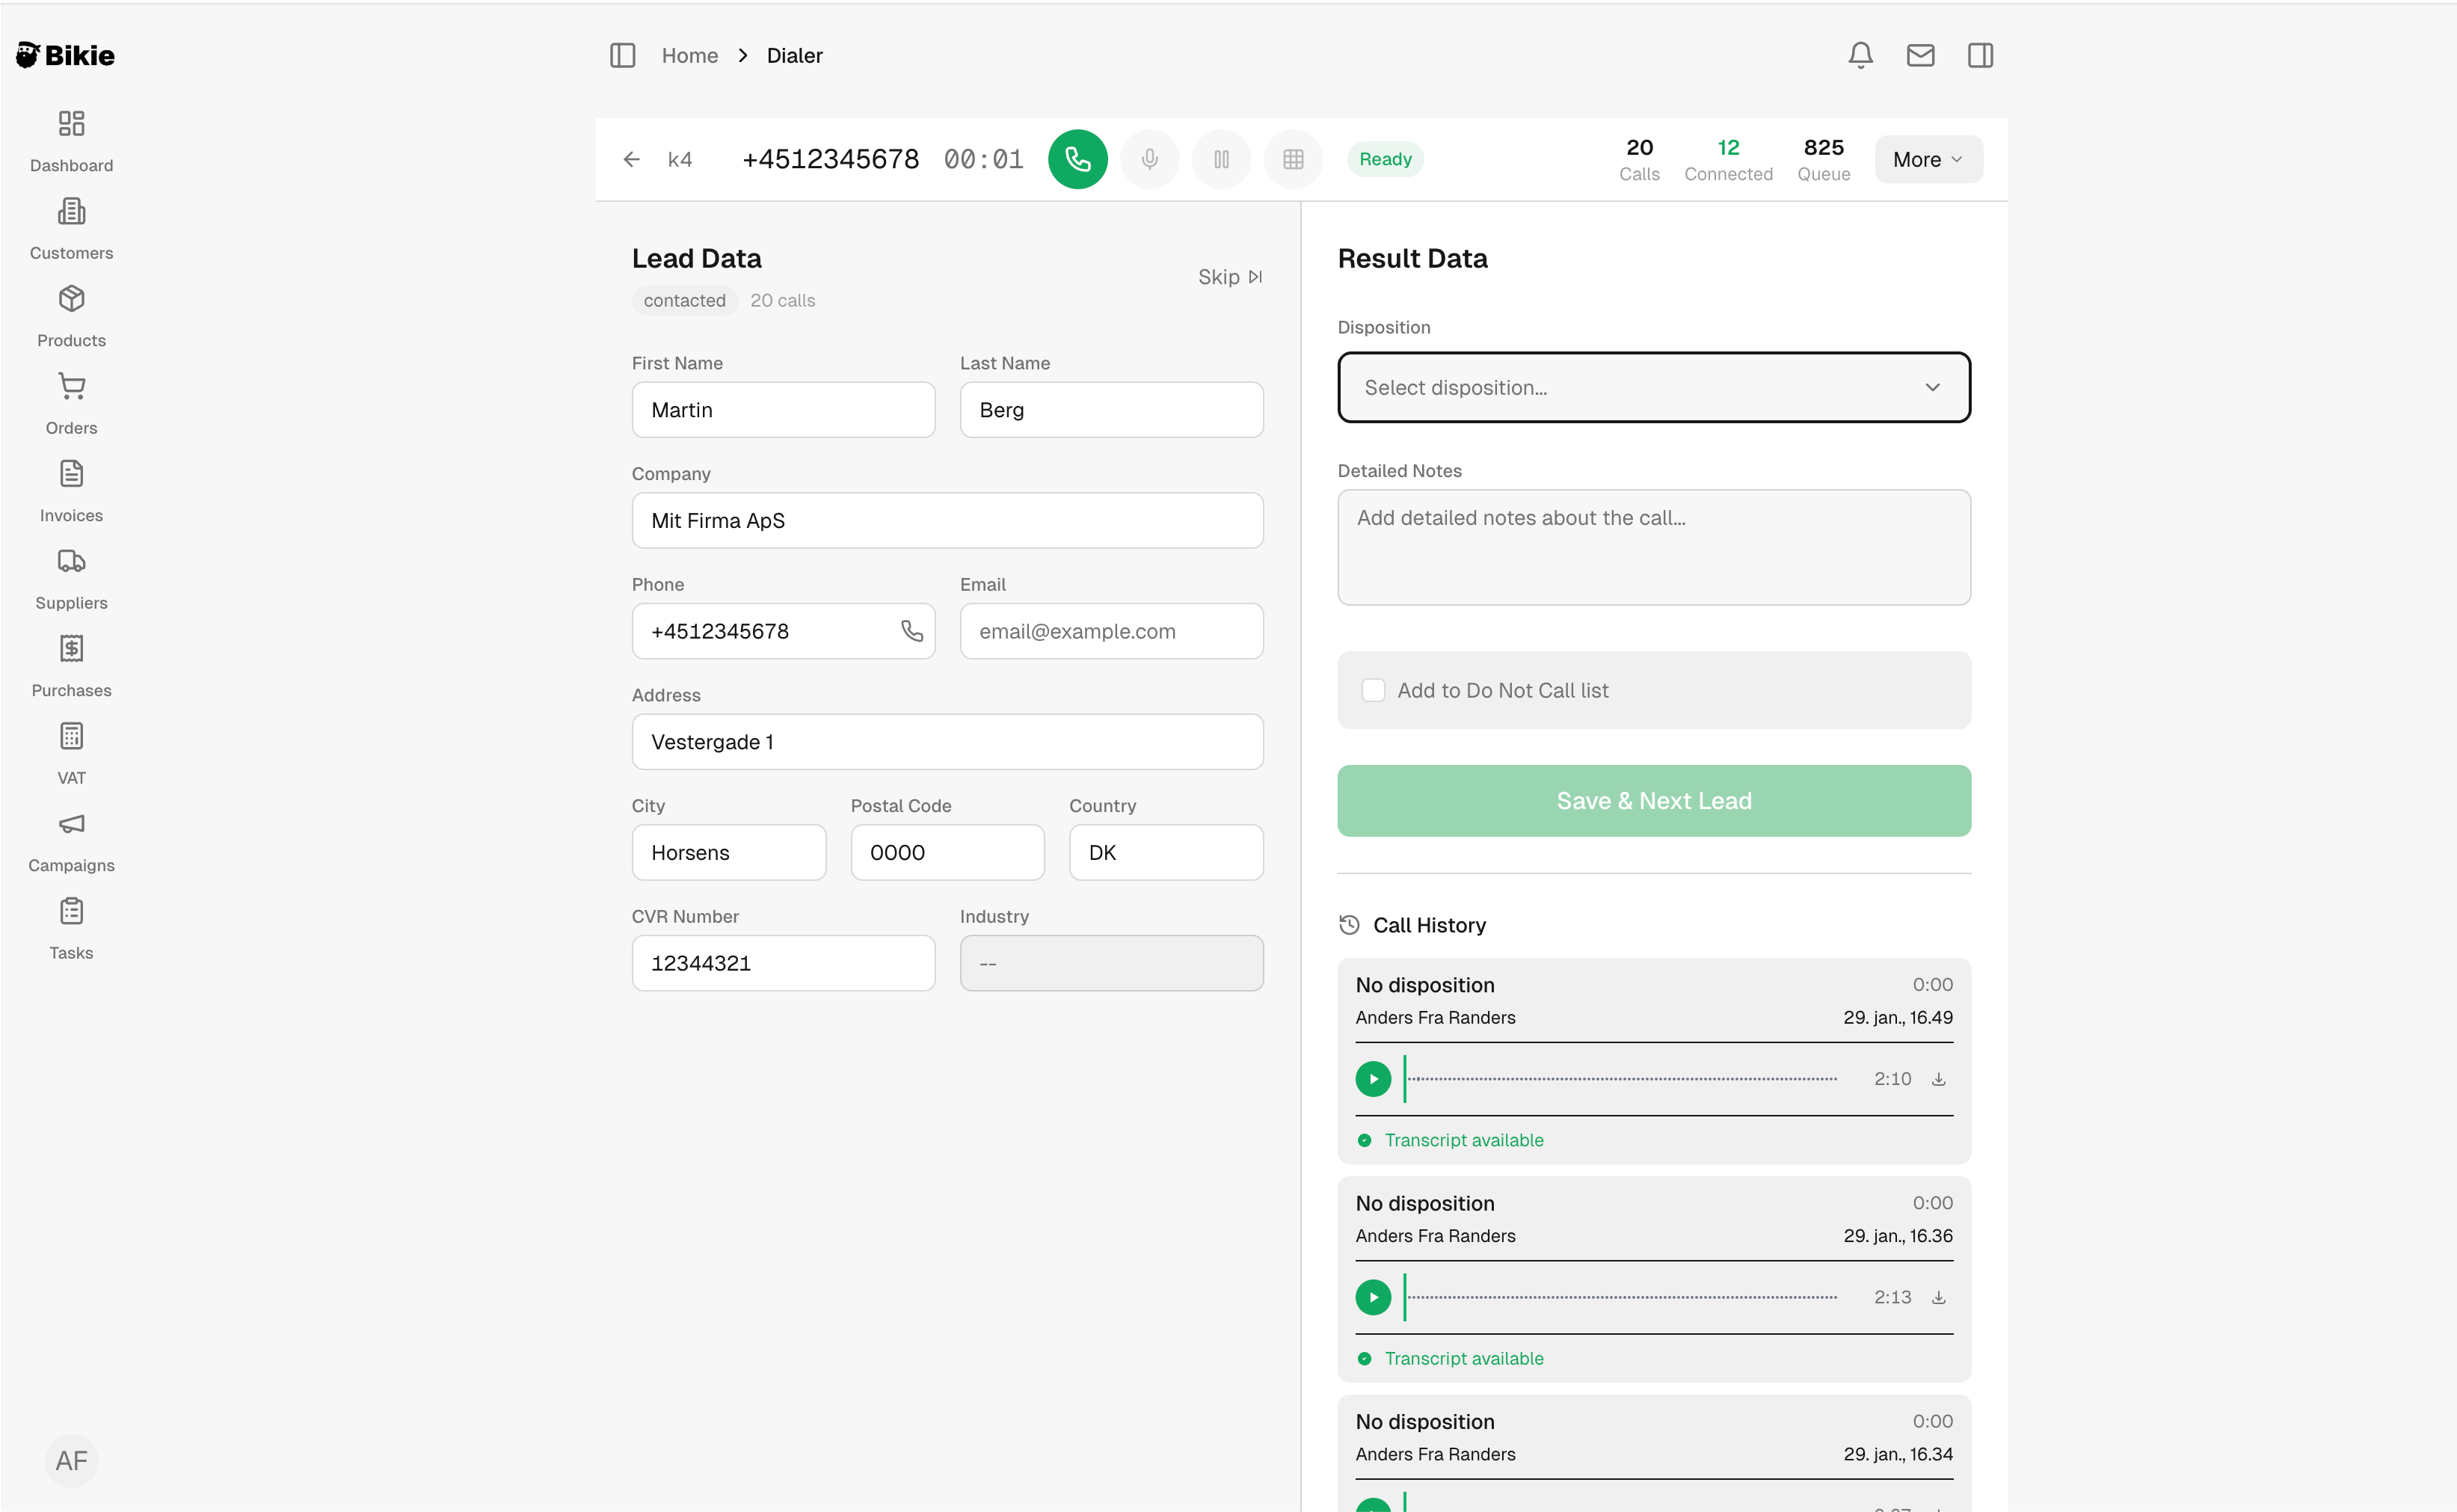2457x1512 pixels.
Task: Toggle the right side panel icon
Action: pyautogui.click(x=1980, y=55)
